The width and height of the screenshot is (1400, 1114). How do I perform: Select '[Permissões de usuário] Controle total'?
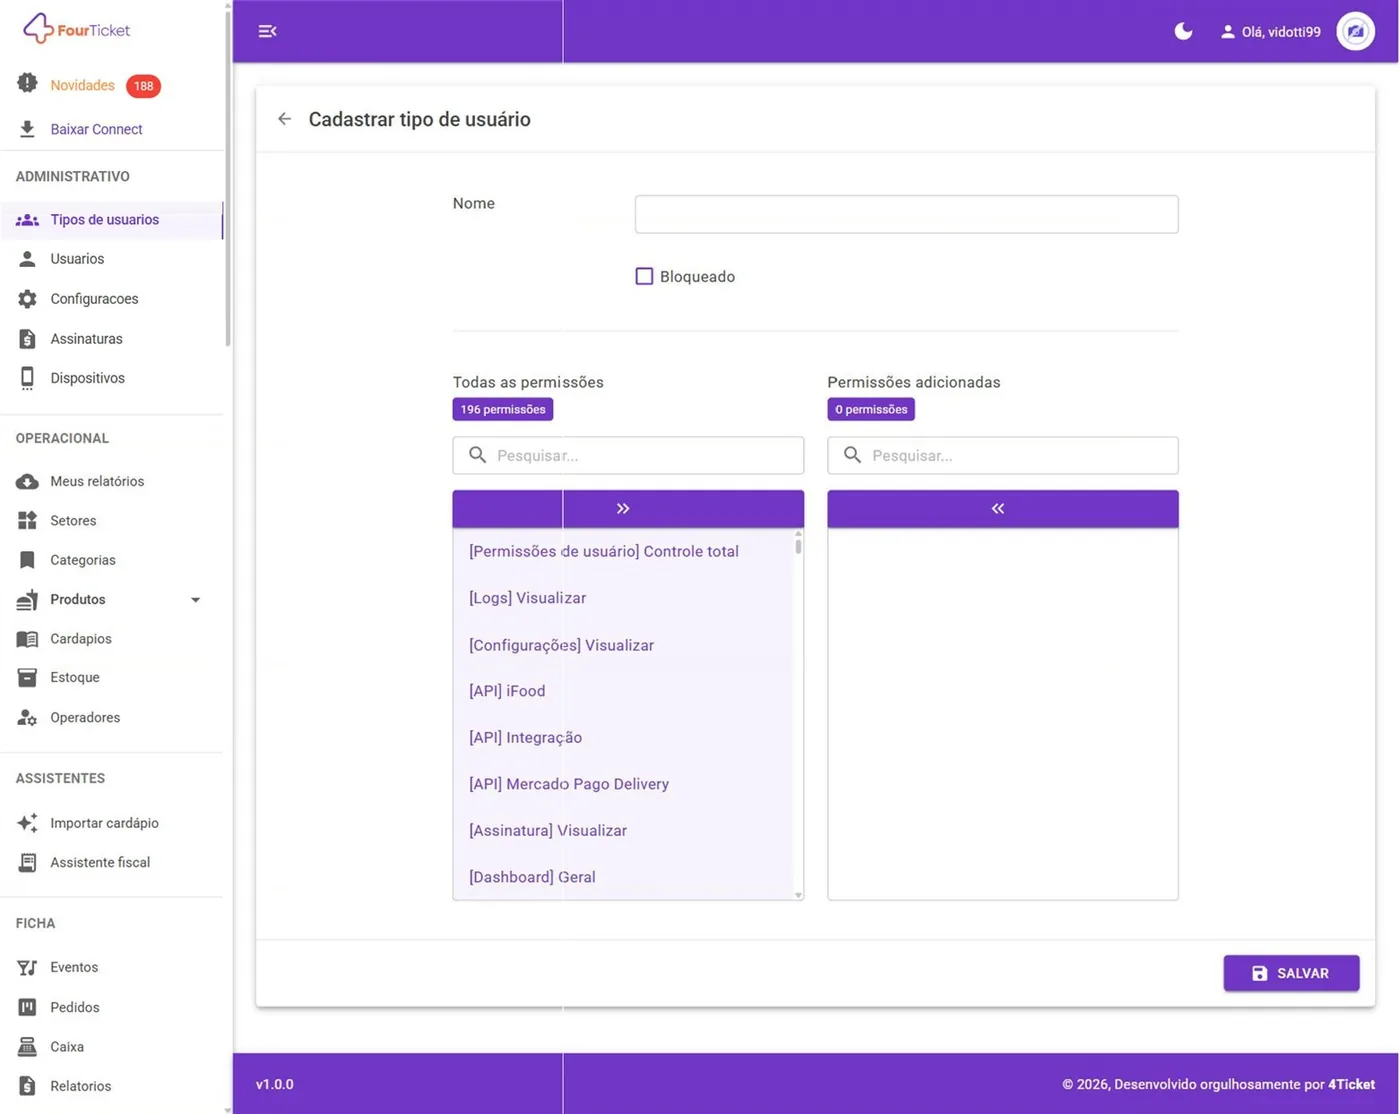tap(604, 551)
